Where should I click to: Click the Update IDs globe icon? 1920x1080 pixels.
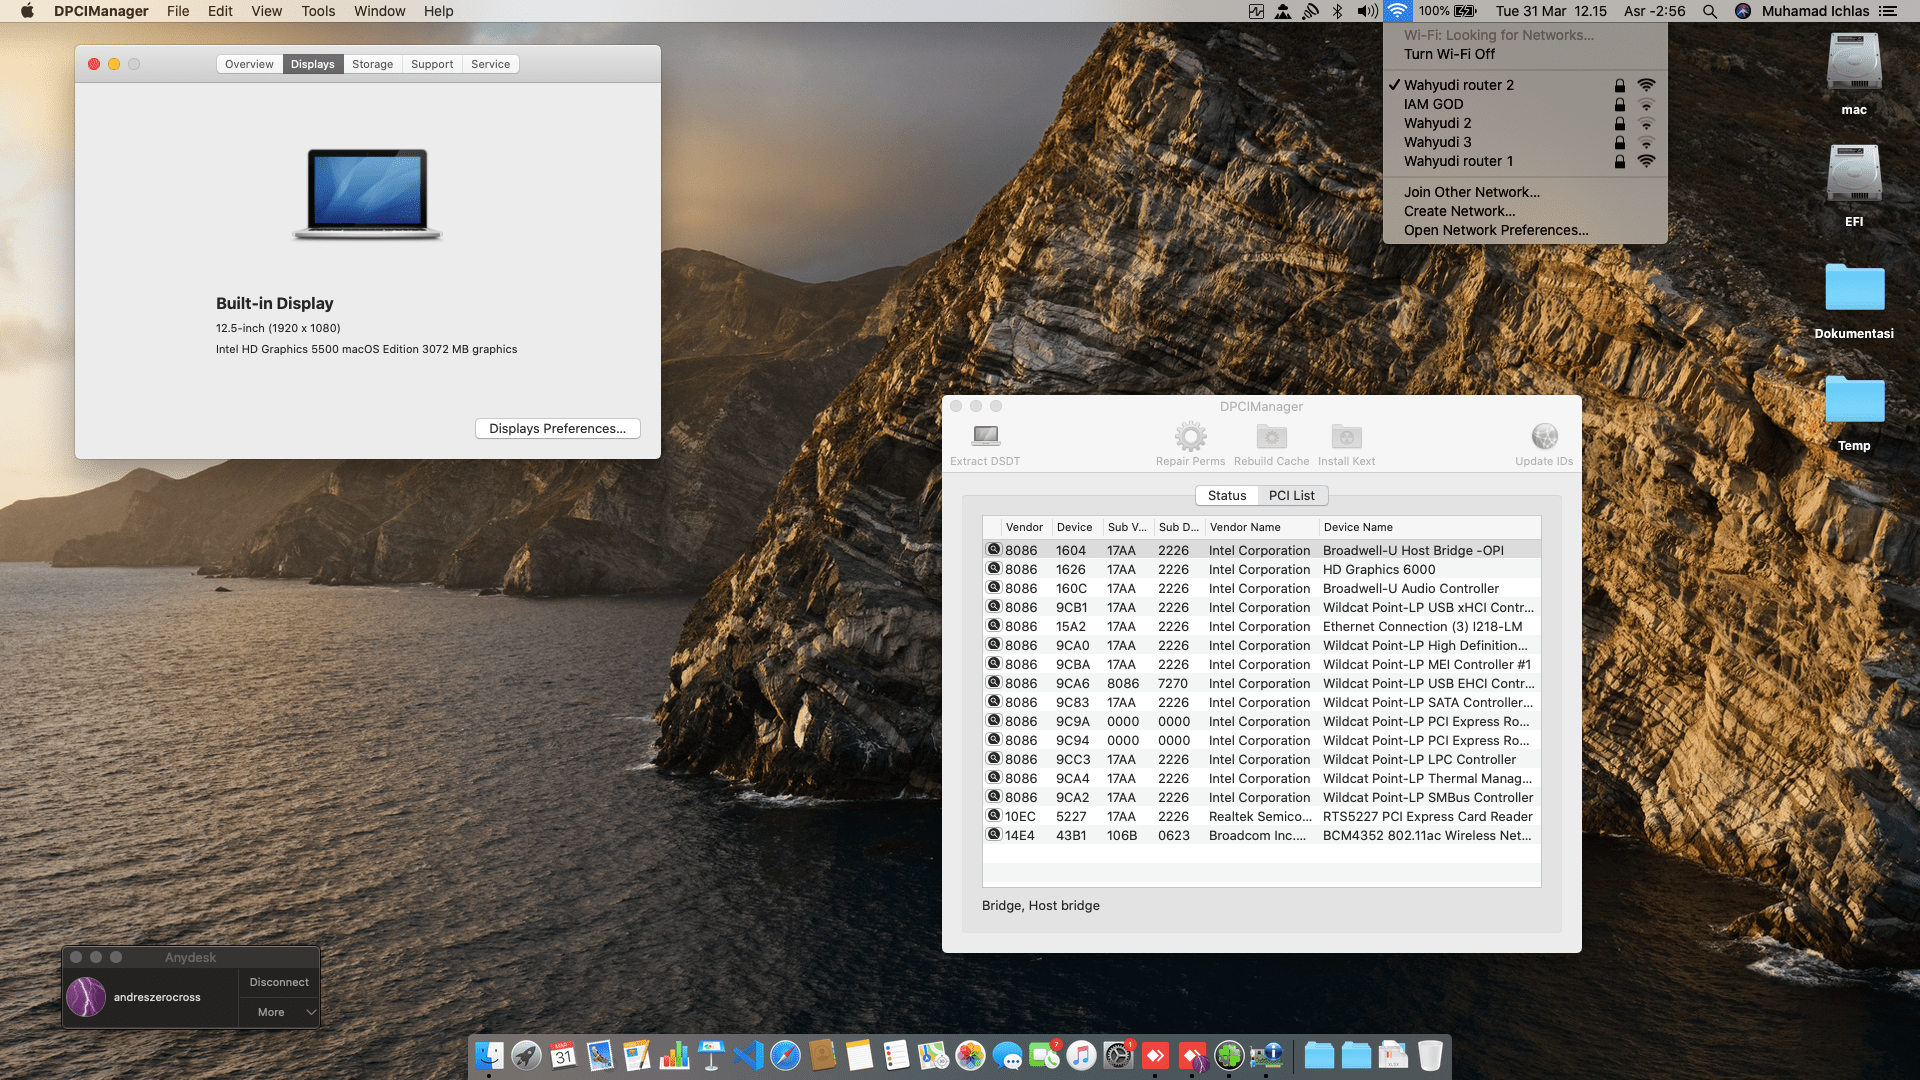1544,436
